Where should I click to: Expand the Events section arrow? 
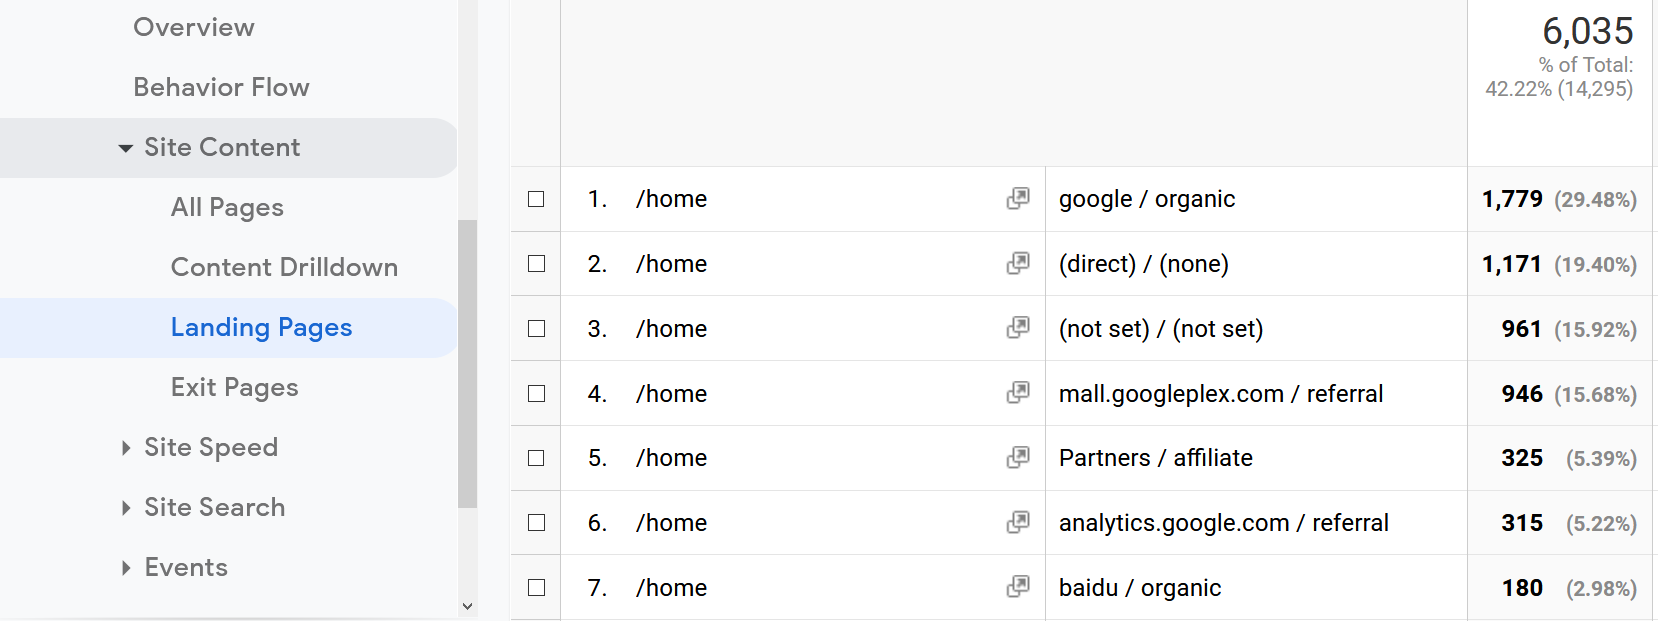point(126,568)
